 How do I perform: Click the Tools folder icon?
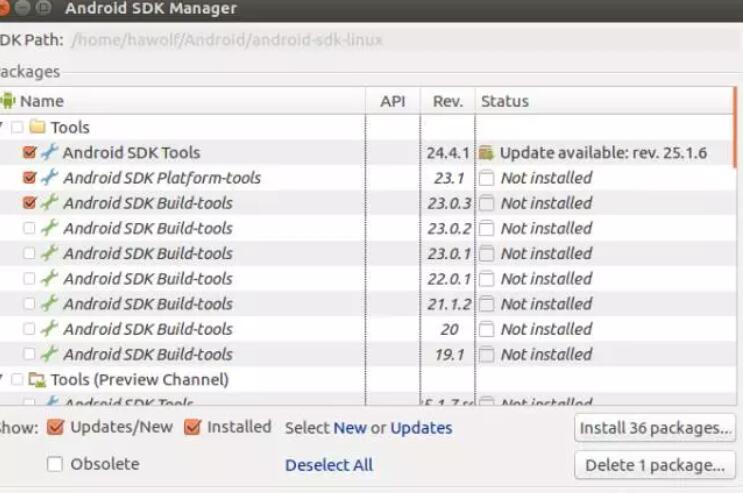click(x=37, y=127)
